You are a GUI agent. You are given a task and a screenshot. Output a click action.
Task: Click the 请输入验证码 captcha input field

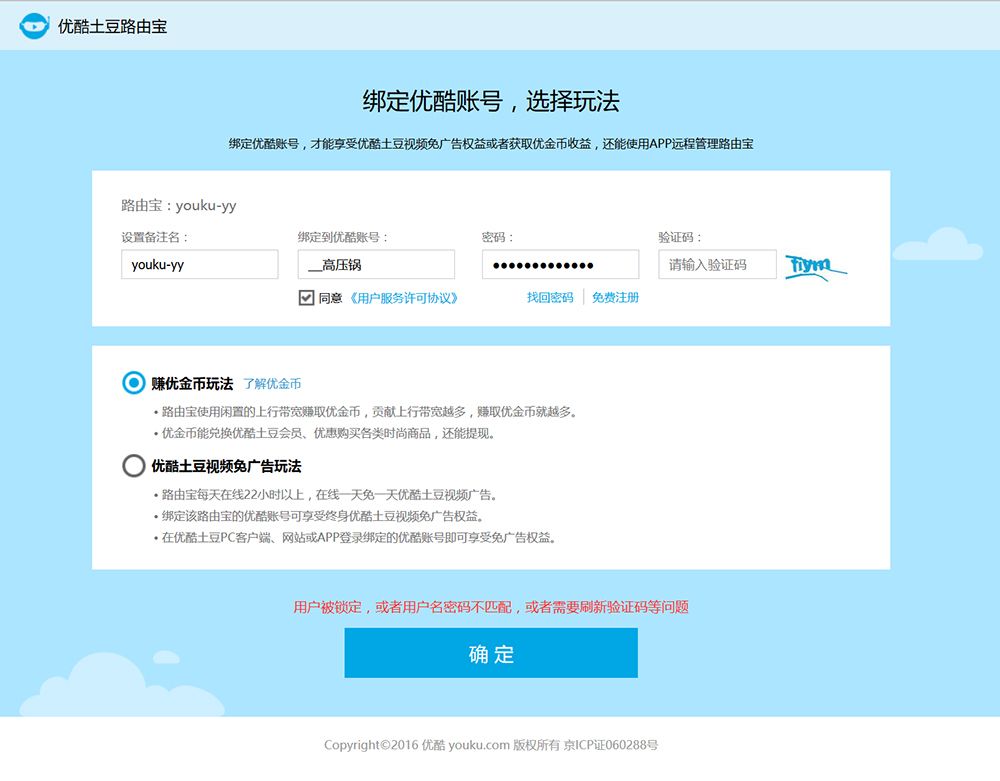click(717, 264)
